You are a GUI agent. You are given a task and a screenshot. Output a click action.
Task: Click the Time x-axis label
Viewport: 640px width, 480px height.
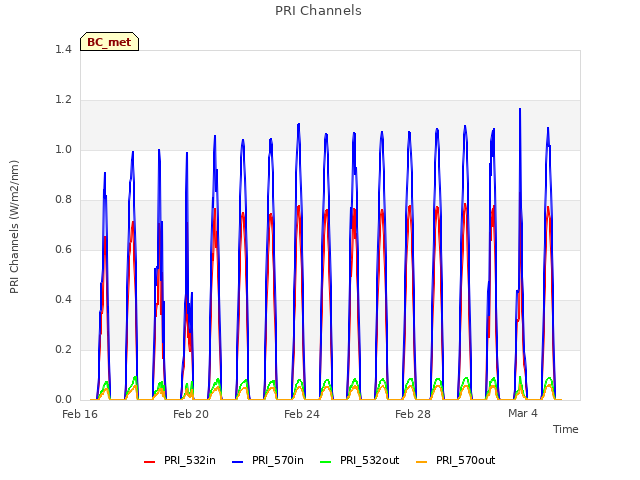click(x=566, y=429)
